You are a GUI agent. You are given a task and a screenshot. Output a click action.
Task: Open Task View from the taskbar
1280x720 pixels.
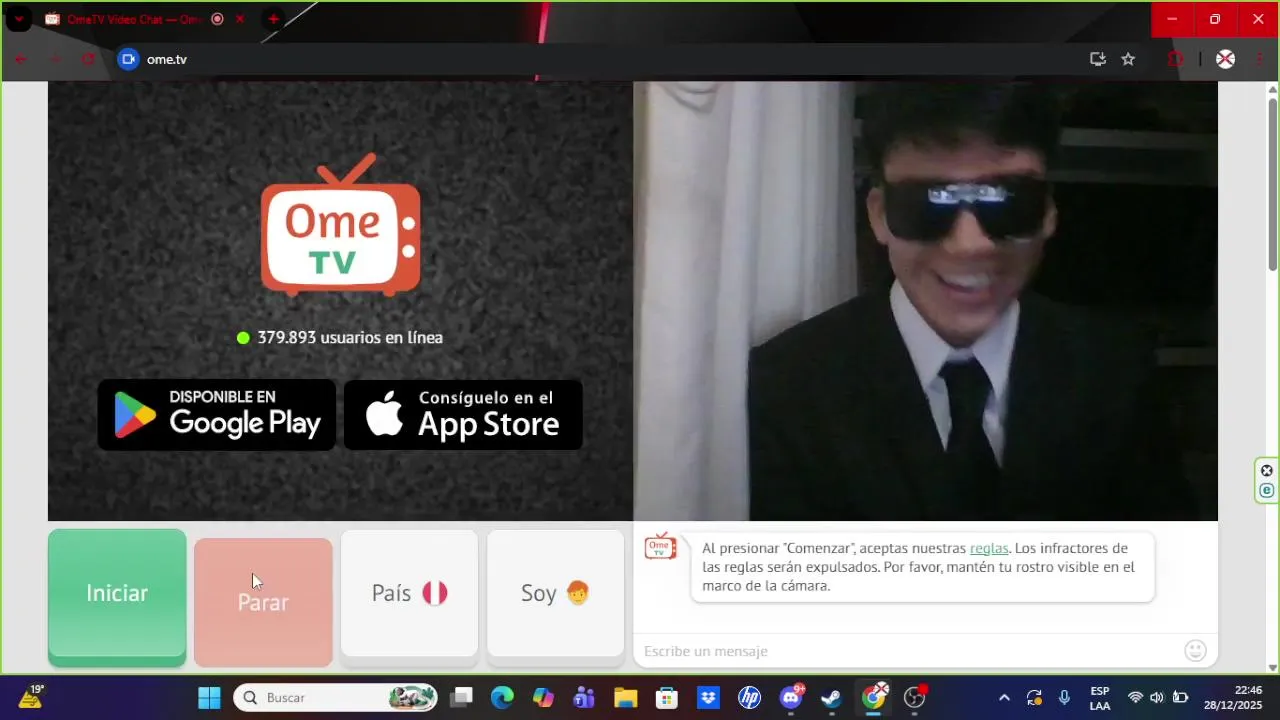[461, 698]
